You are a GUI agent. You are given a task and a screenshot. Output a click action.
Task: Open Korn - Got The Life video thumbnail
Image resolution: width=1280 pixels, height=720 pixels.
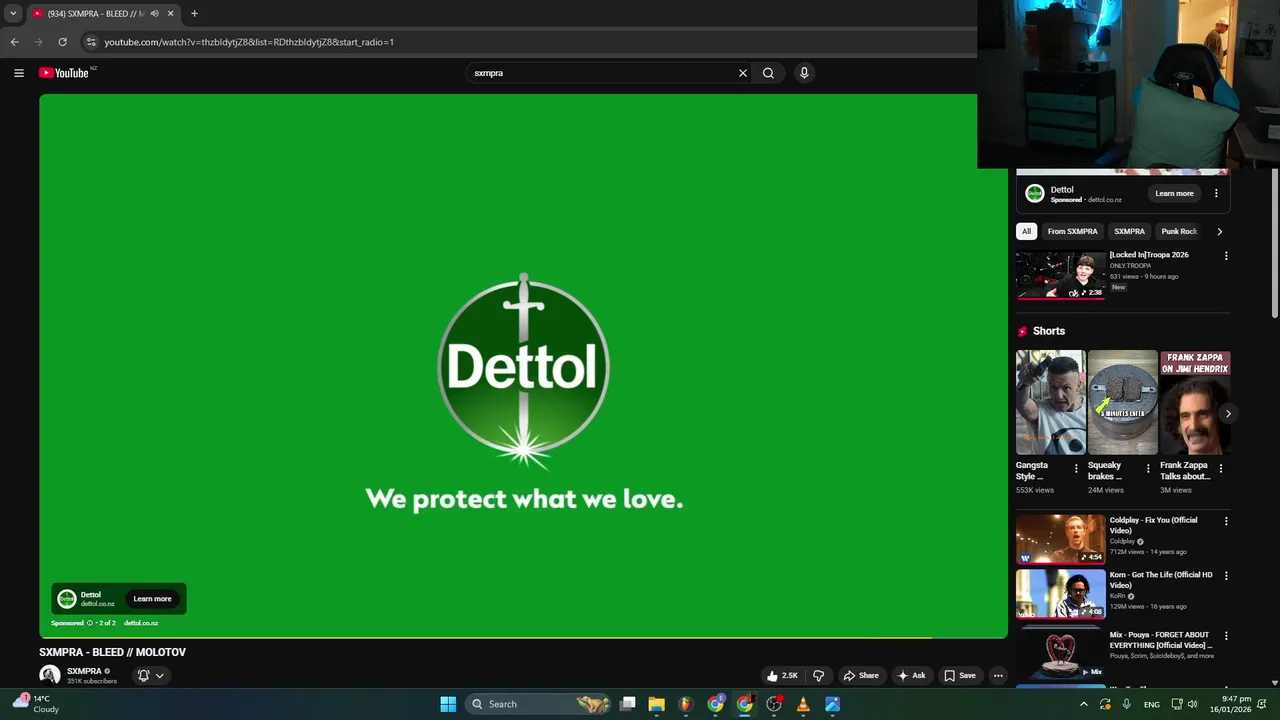point(1061,594)
